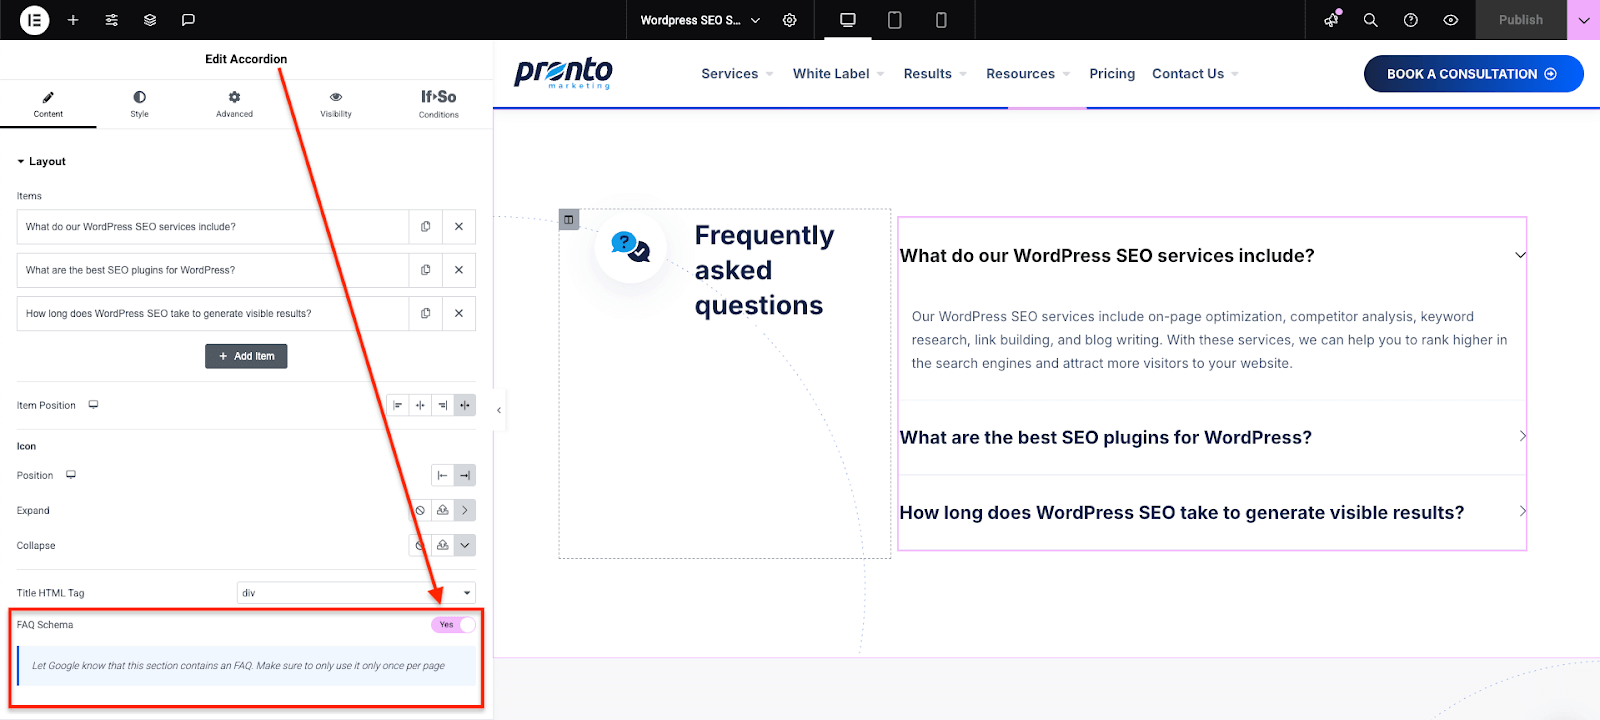Switch to mobile preview mode
Image resolution: width=1600 pixels, height=720 pixels.
[941, 20]
